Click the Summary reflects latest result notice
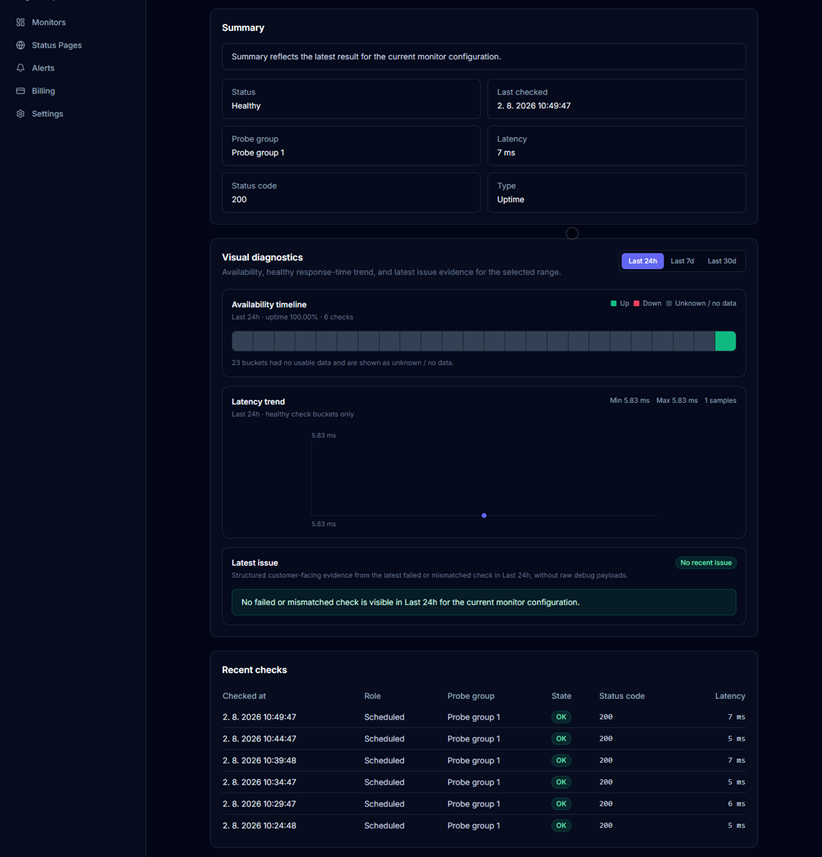Screen dimensions: 822x857 point(484,57)
